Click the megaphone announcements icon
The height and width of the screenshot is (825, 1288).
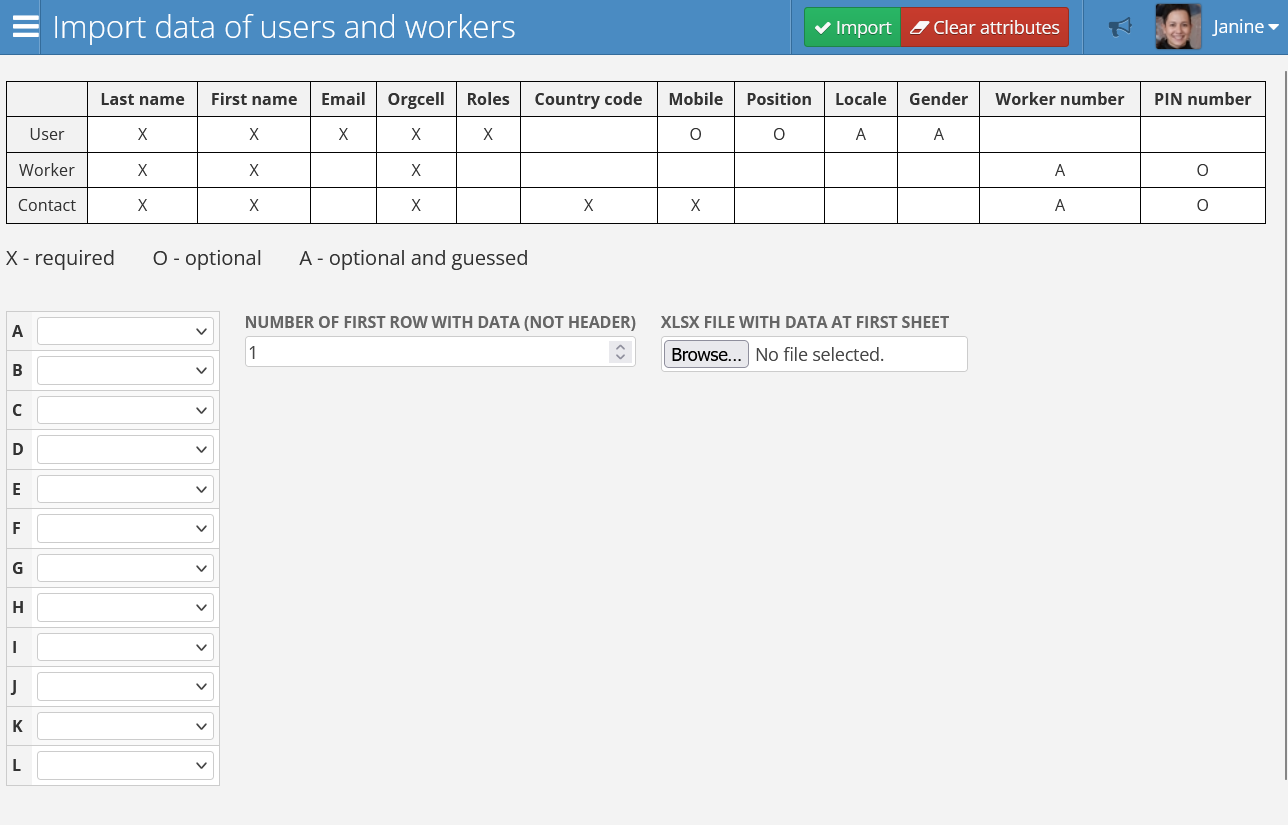[x=1120, y=27]
